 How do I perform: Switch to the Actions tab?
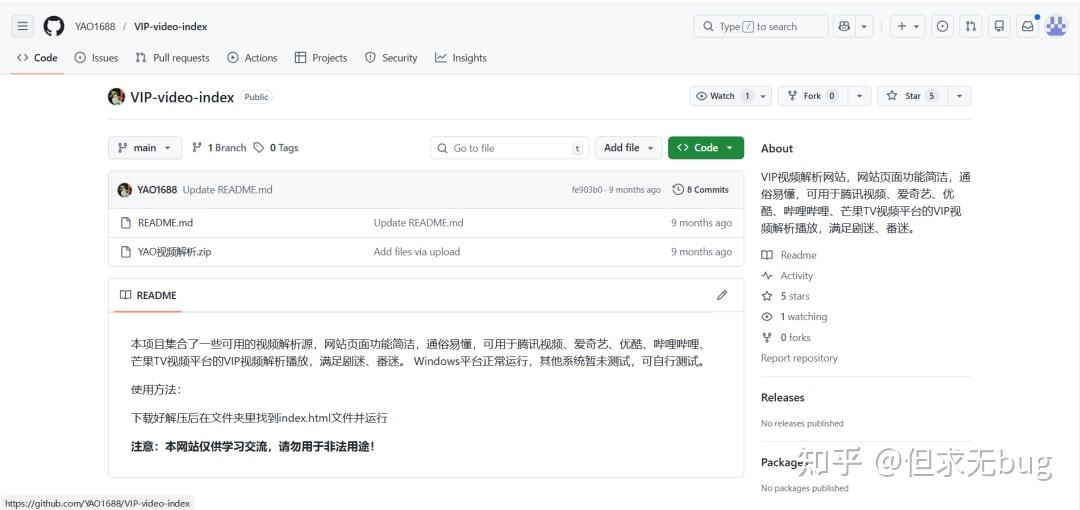tap(252, 58)
